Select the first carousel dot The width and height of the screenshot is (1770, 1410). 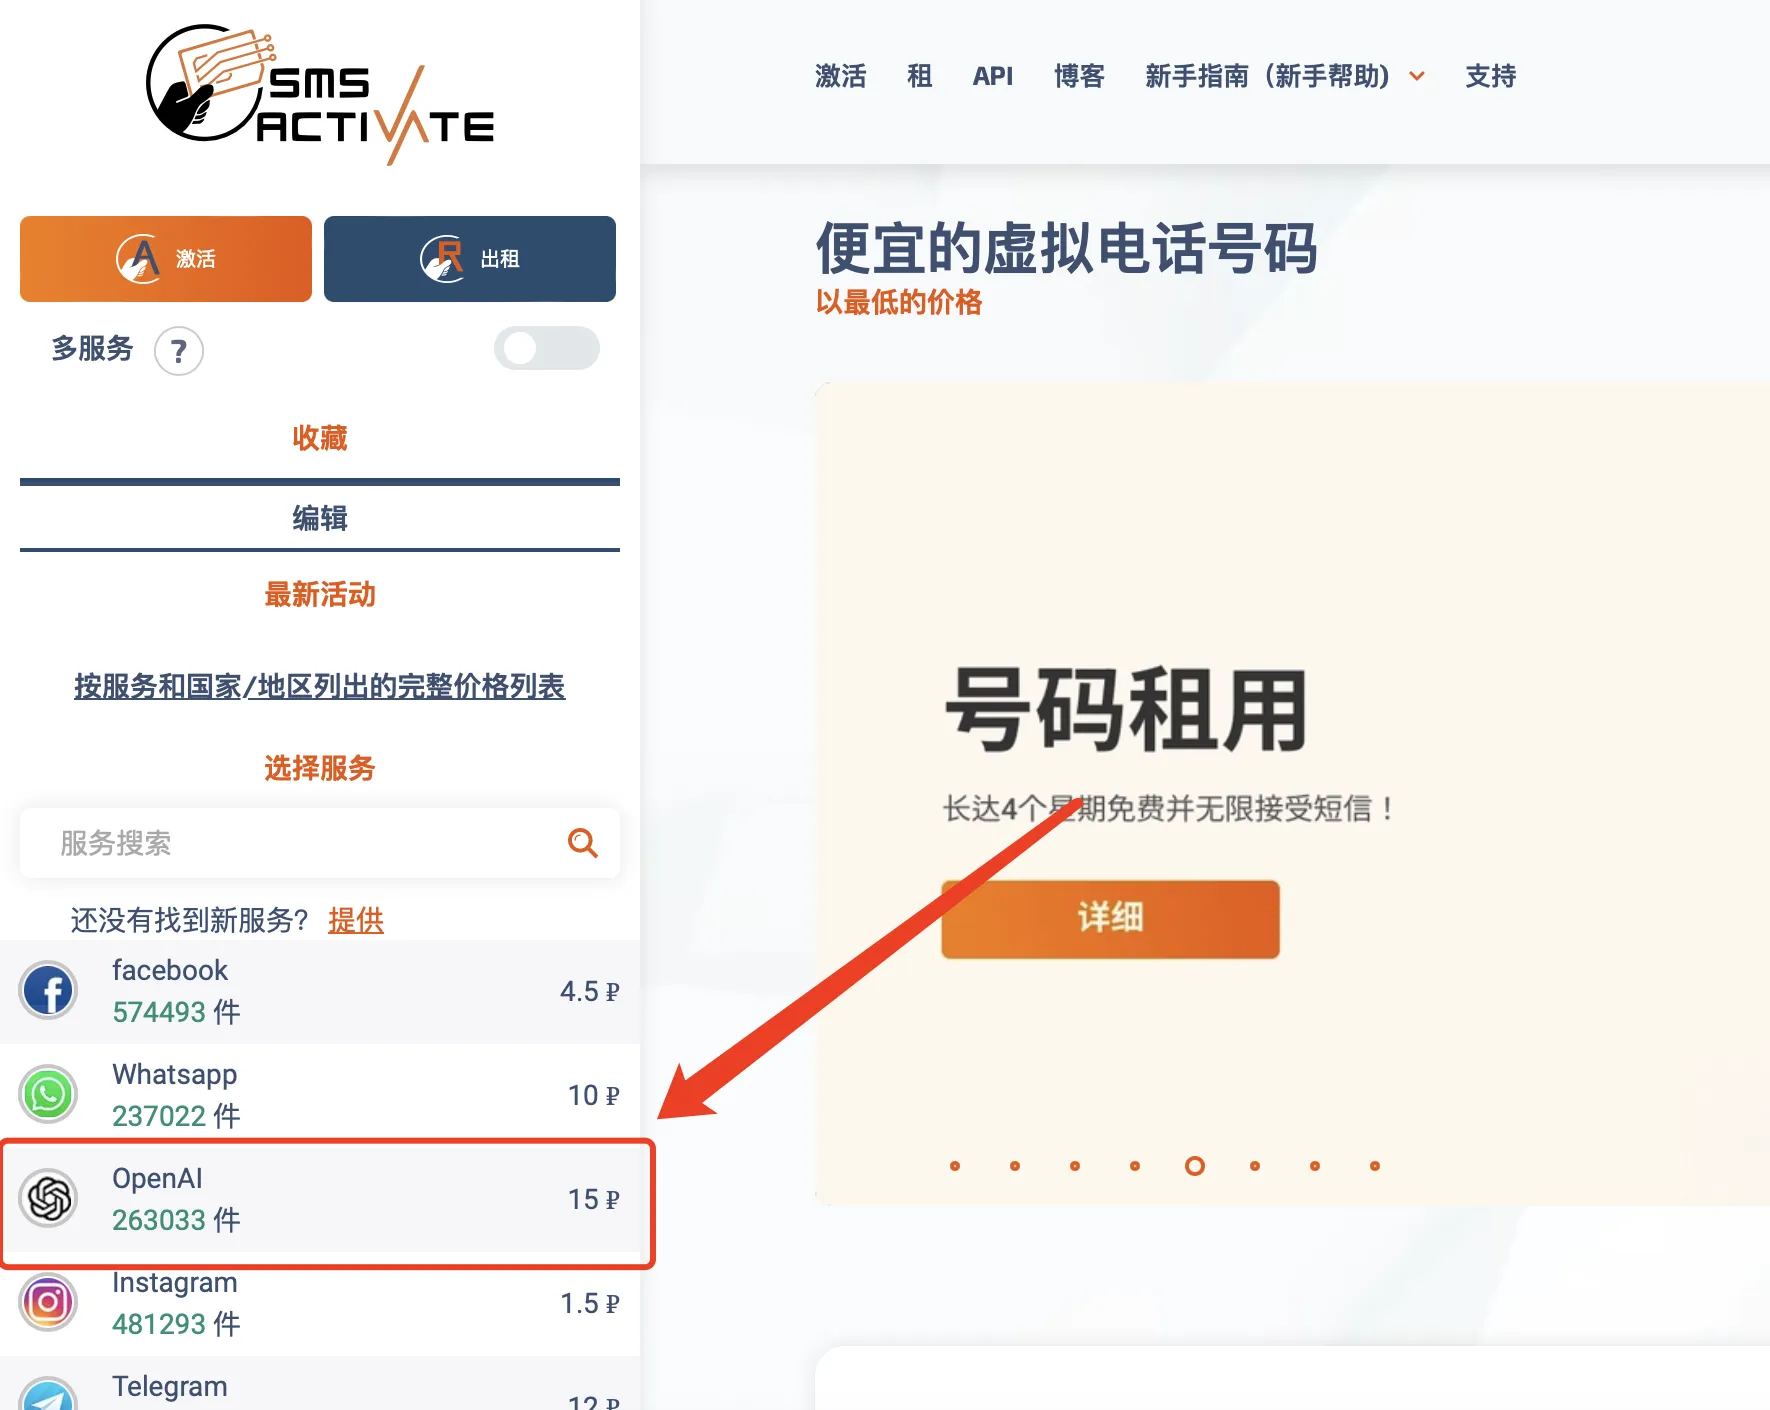(x=955, y=1166)
